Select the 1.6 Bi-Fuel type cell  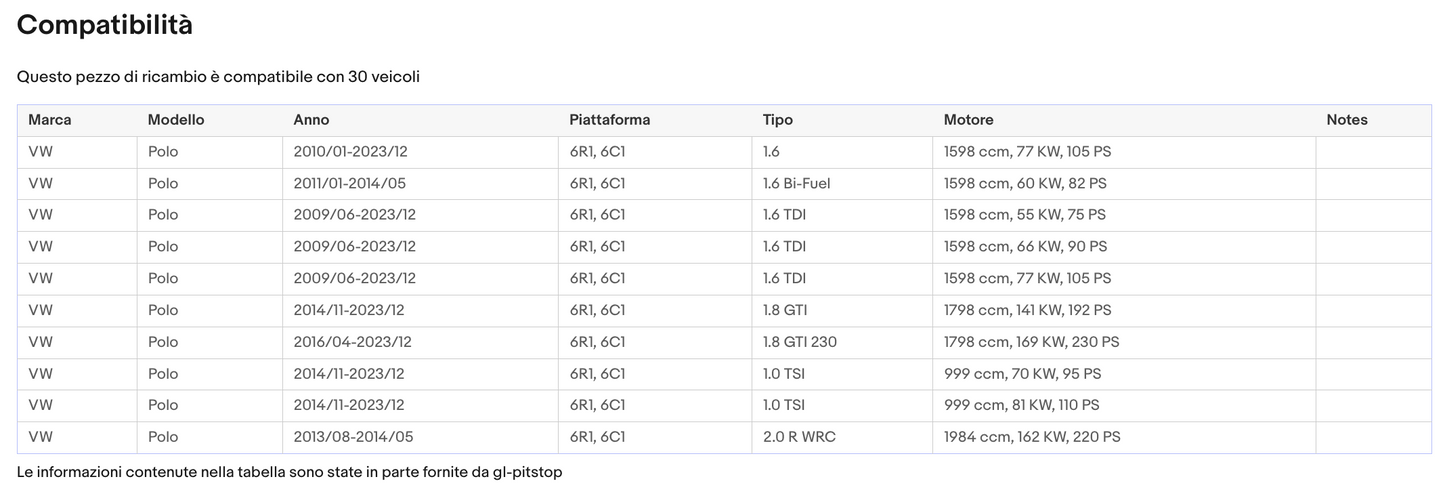(x=796, y=184)
